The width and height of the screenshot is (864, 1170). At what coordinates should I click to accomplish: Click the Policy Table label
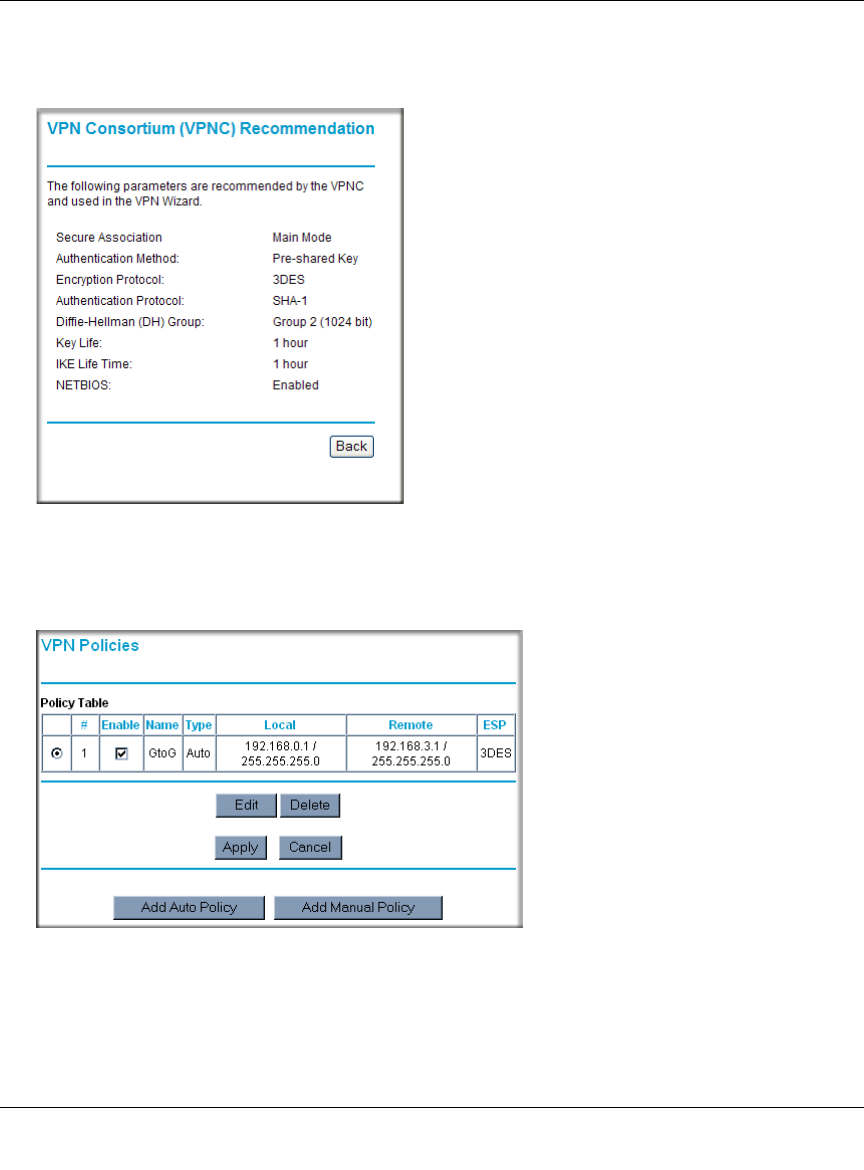coord(75,703)
